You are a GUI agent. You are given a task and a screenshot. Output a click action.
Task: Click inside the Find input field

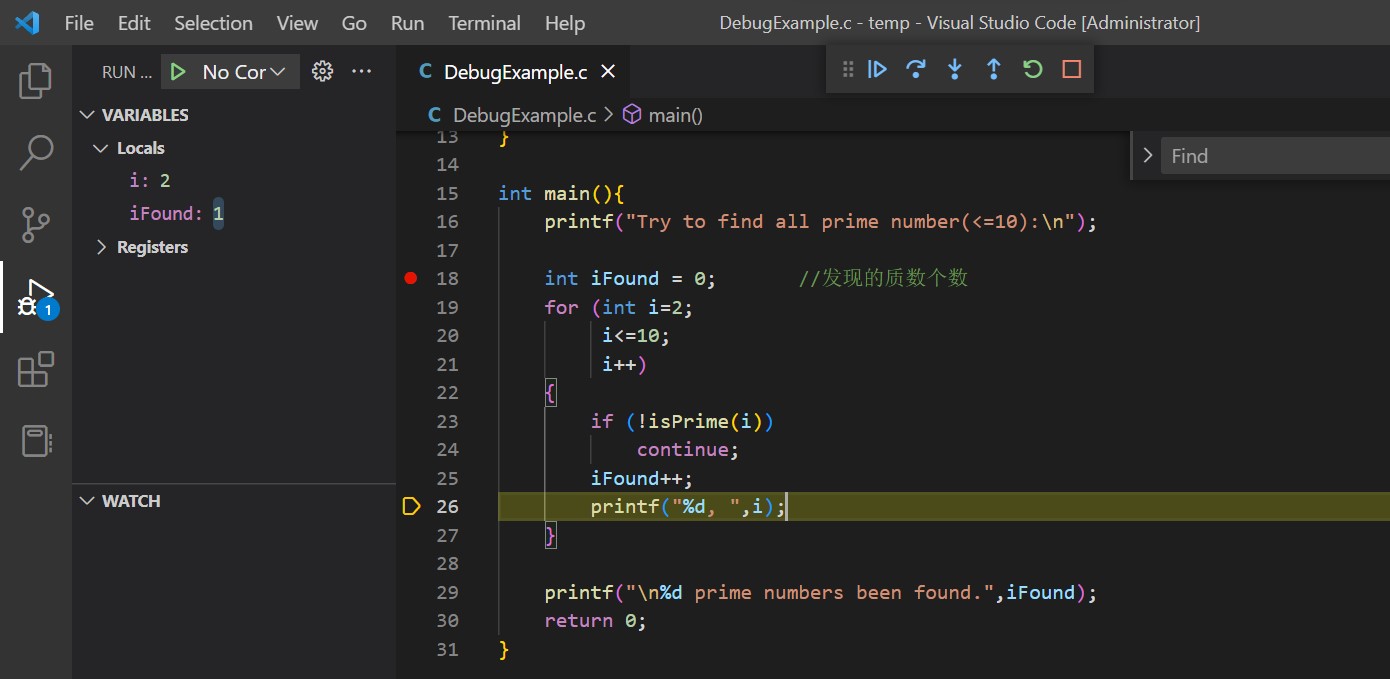click(x=1275, y=156)
